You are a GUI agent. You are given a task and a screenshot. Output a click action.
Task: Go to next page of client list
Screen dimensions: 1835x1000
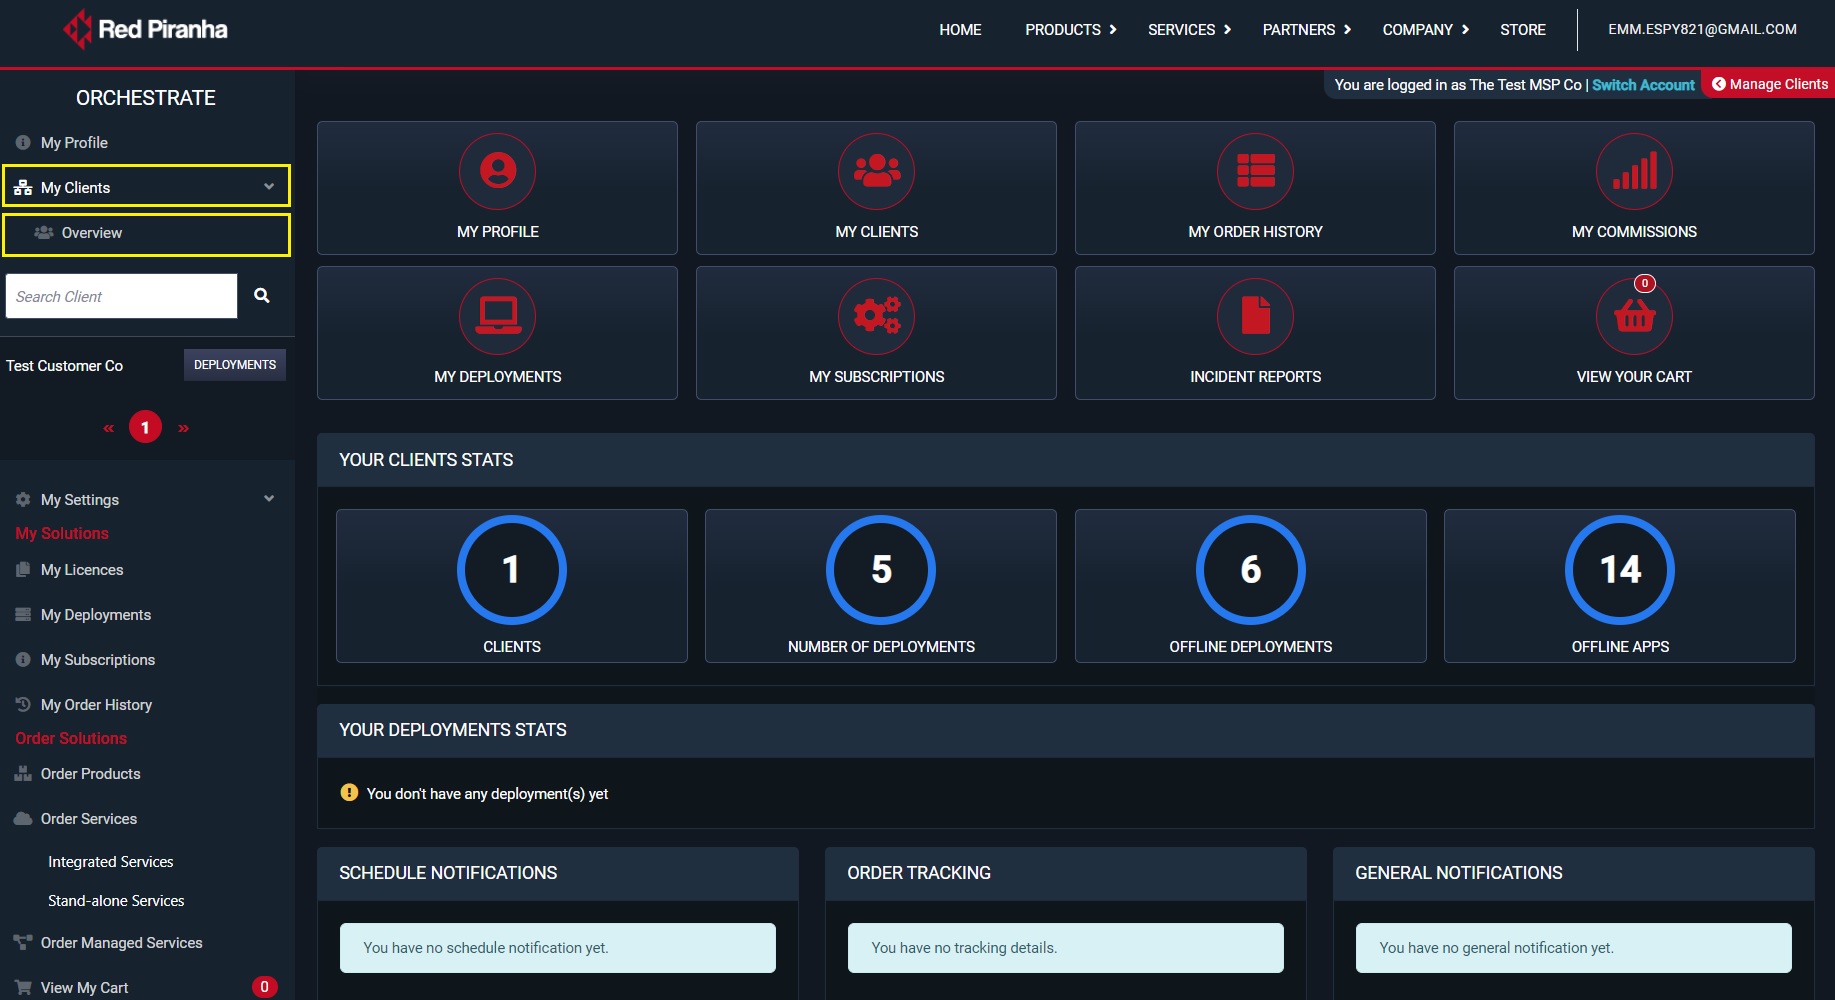183,428
